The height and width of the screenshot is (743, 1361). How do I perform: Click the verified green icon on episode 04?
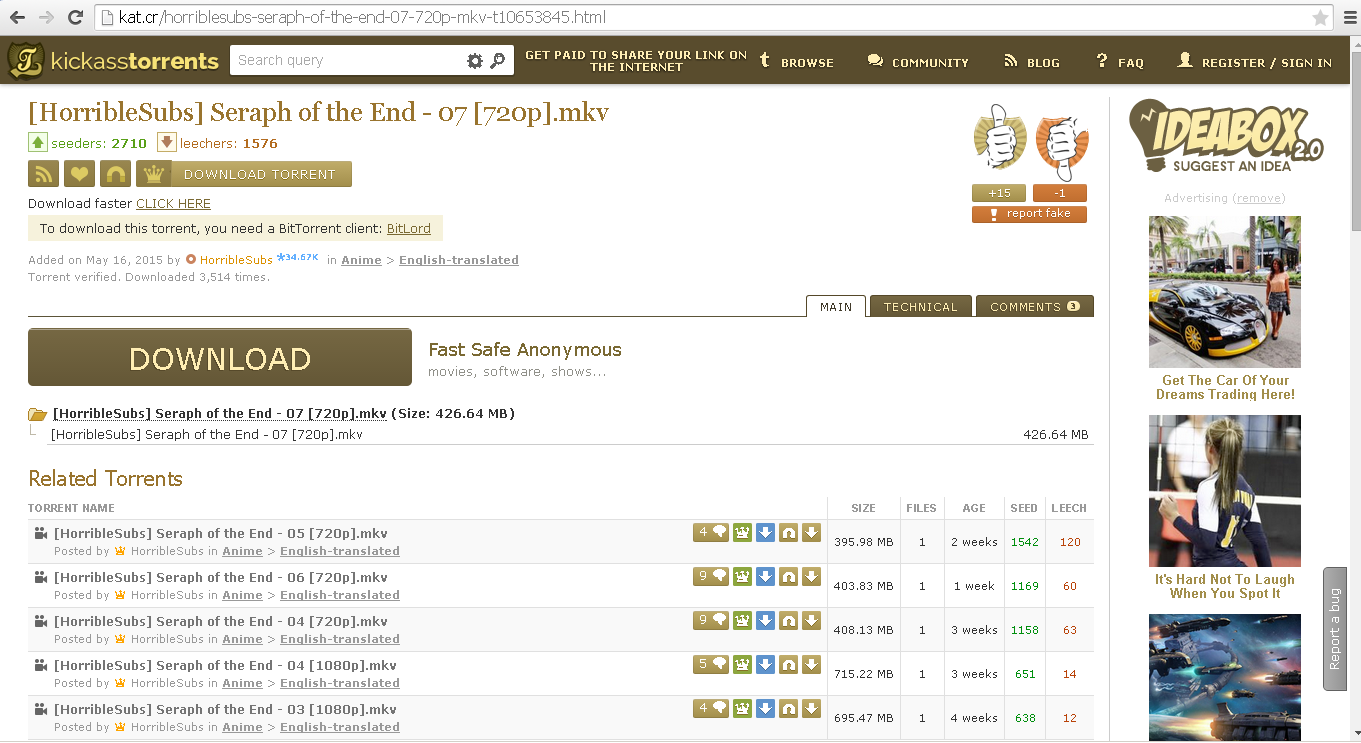coord(741,620)
